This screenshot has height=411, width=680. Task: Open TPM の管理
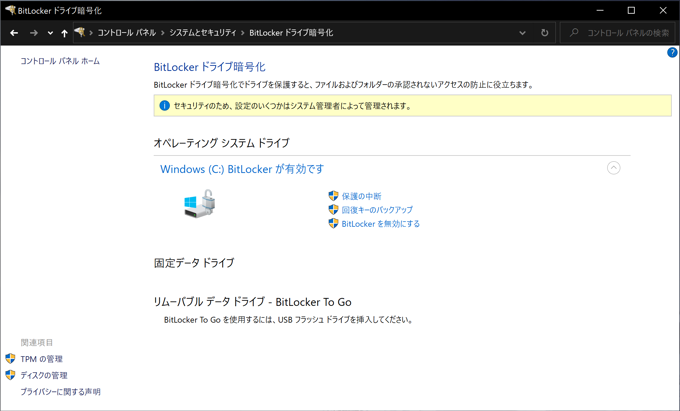point(42,359)
